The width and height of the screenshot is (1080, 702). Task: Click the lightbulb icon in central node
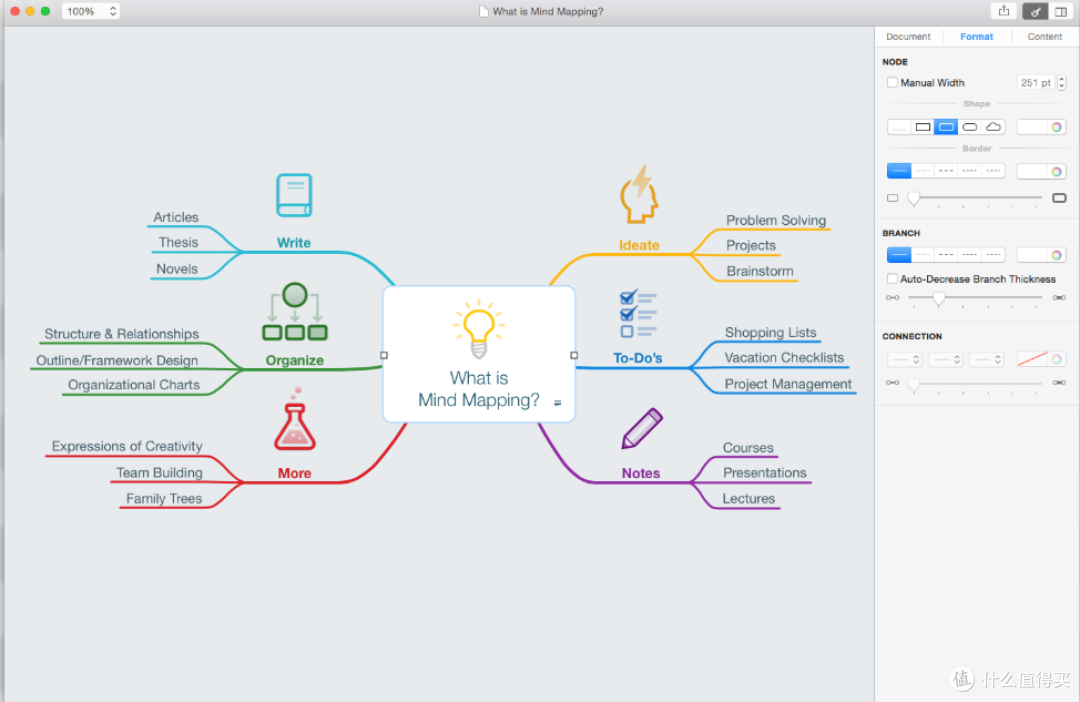479,329
